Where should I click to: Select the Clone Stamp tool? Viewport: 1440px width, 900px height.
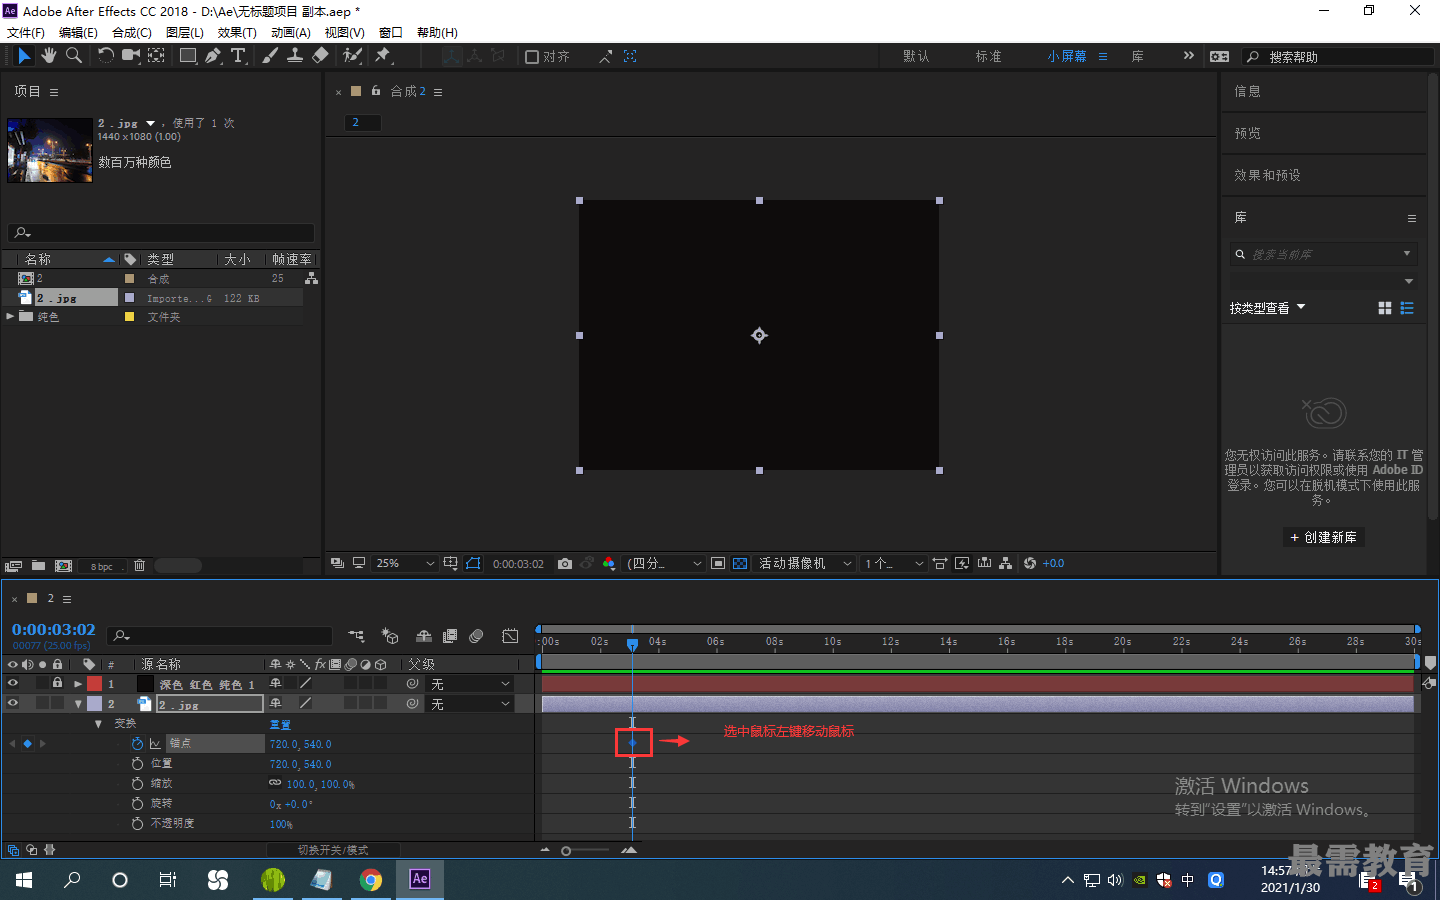point(295,56)
